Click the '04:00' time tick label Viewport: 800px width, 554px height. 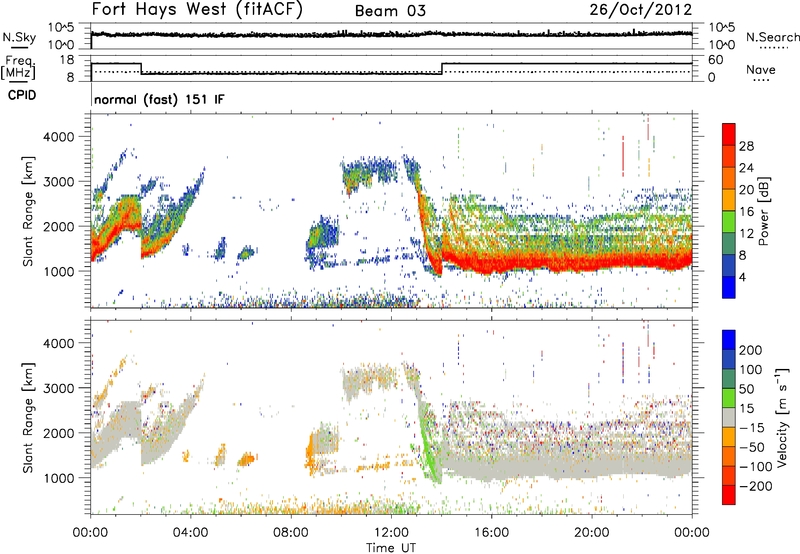pyautogui.click(x=190, y=533)
